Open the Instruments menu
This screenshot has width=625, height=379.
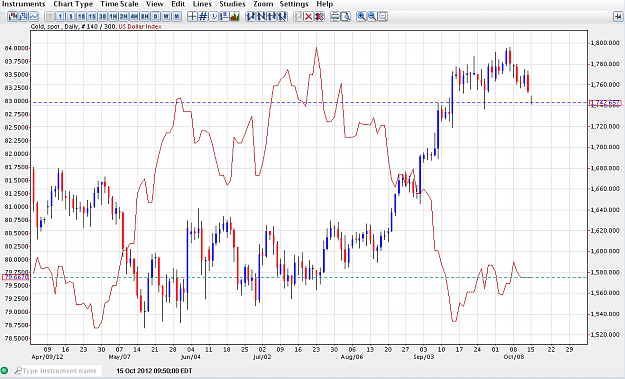click(x=24, y=4)
